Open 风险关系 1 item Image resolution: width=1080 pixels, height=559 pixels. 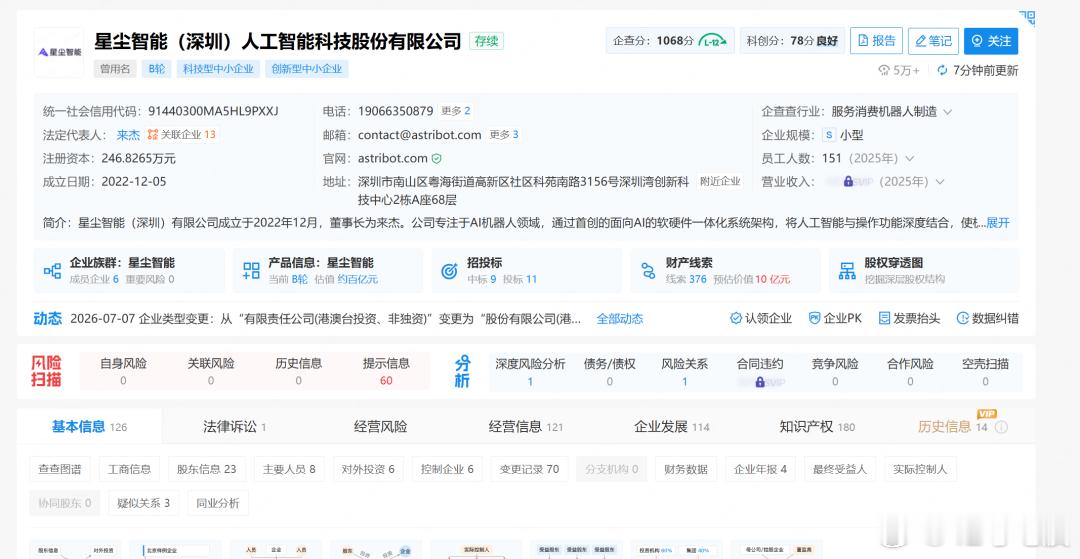pyautogui.click(x=685, y=372)
